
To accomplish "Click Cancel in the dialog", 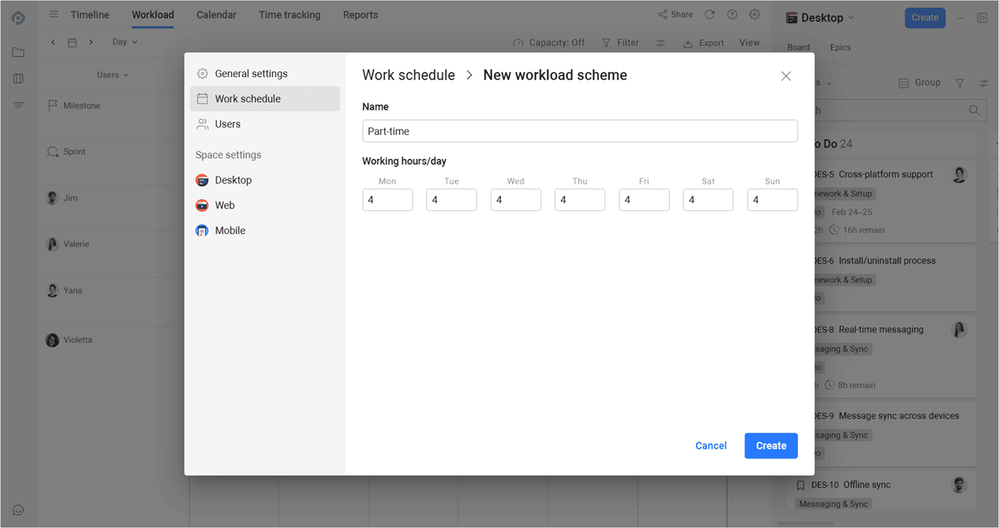I will (710, 446).
